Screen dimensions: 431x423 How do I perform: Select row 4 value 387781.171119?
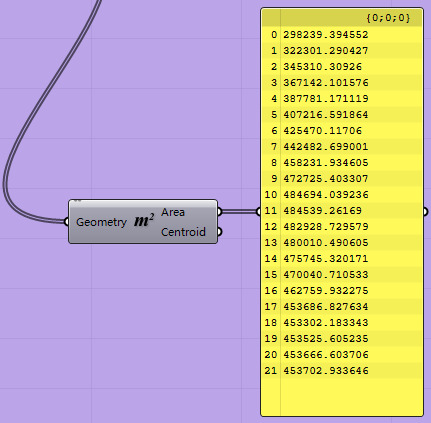[326, 99]
